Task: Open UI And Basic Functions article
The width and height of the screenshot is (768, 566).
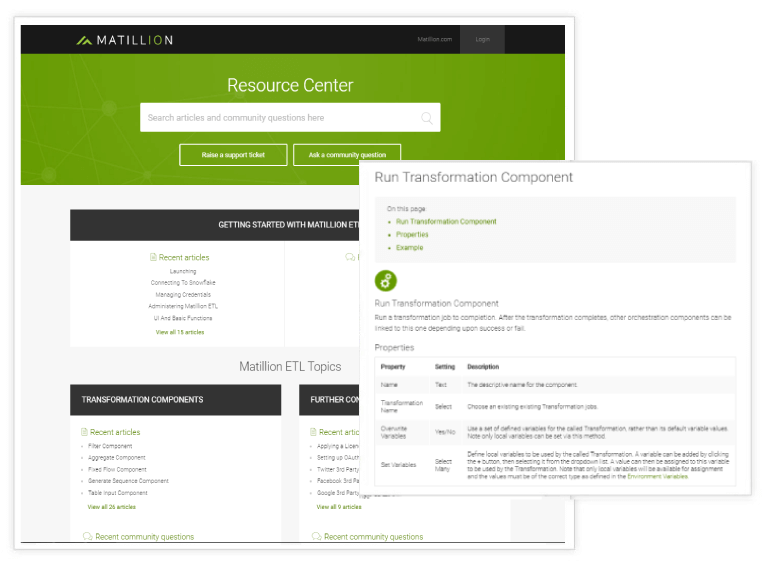Action: [183, 318]
